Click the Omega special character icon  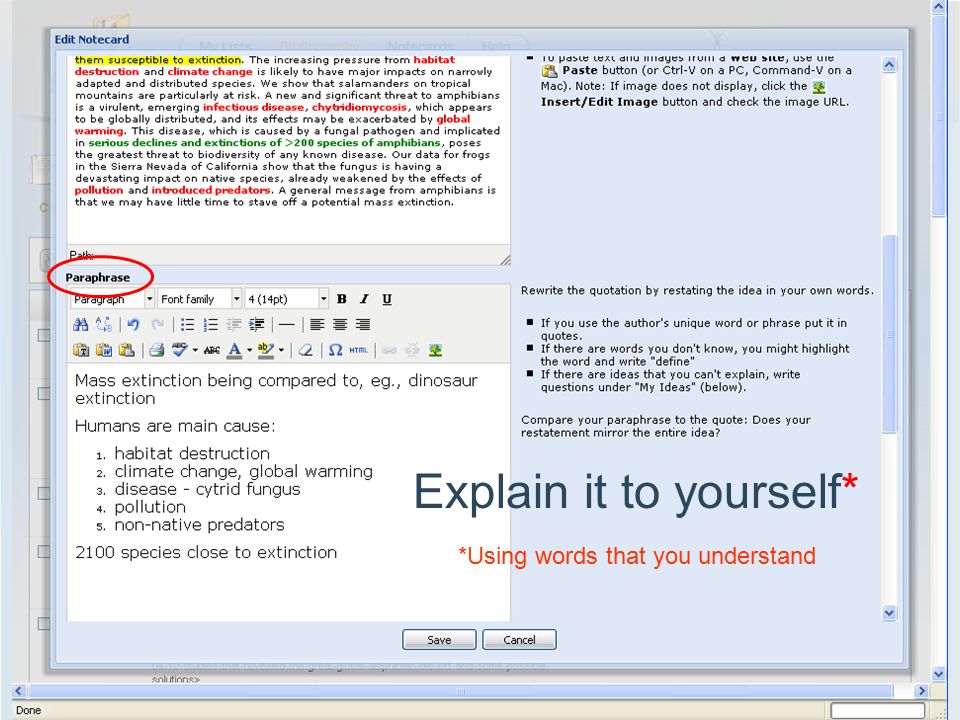(x=335, y=350)
